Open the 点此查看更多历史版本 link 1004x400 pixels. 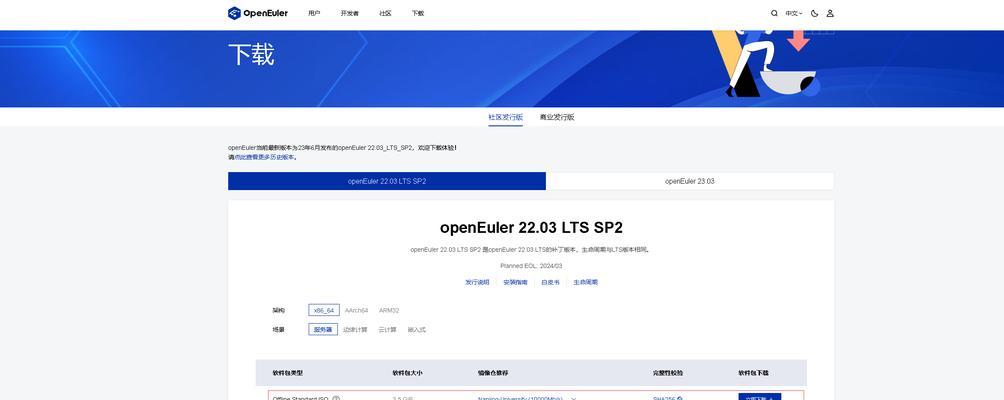(264, 157)
